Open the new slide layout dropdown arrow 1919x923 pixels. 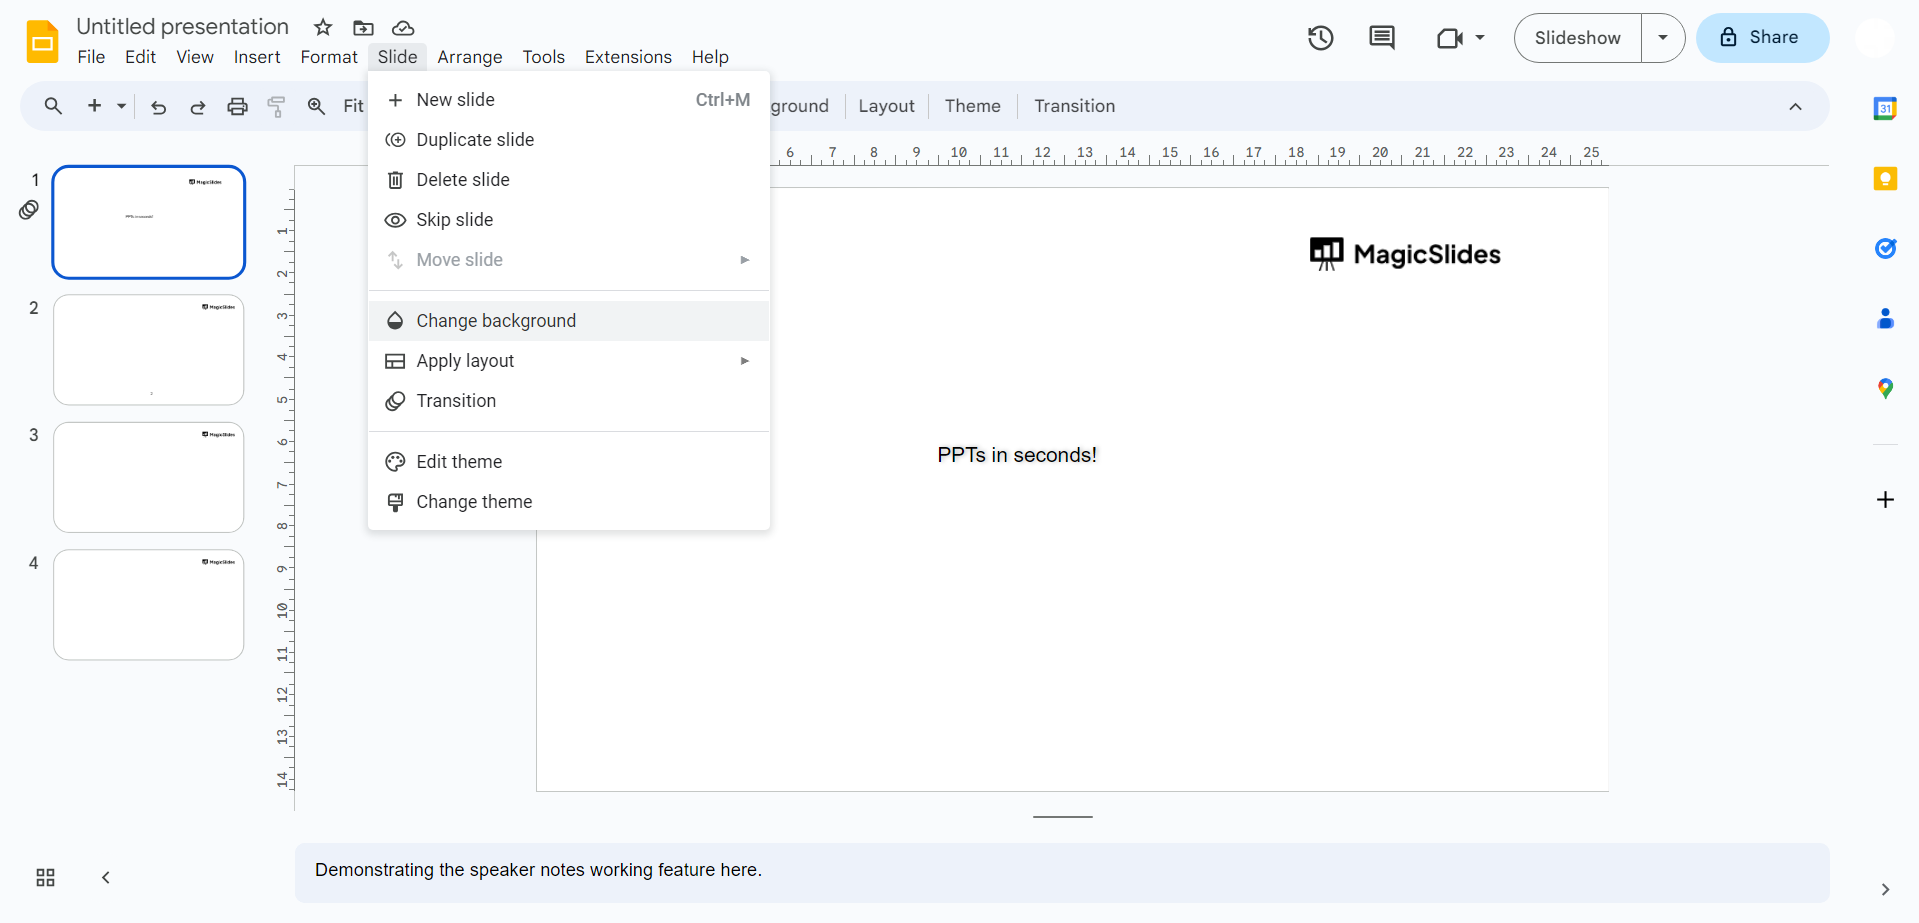(121, 106)
